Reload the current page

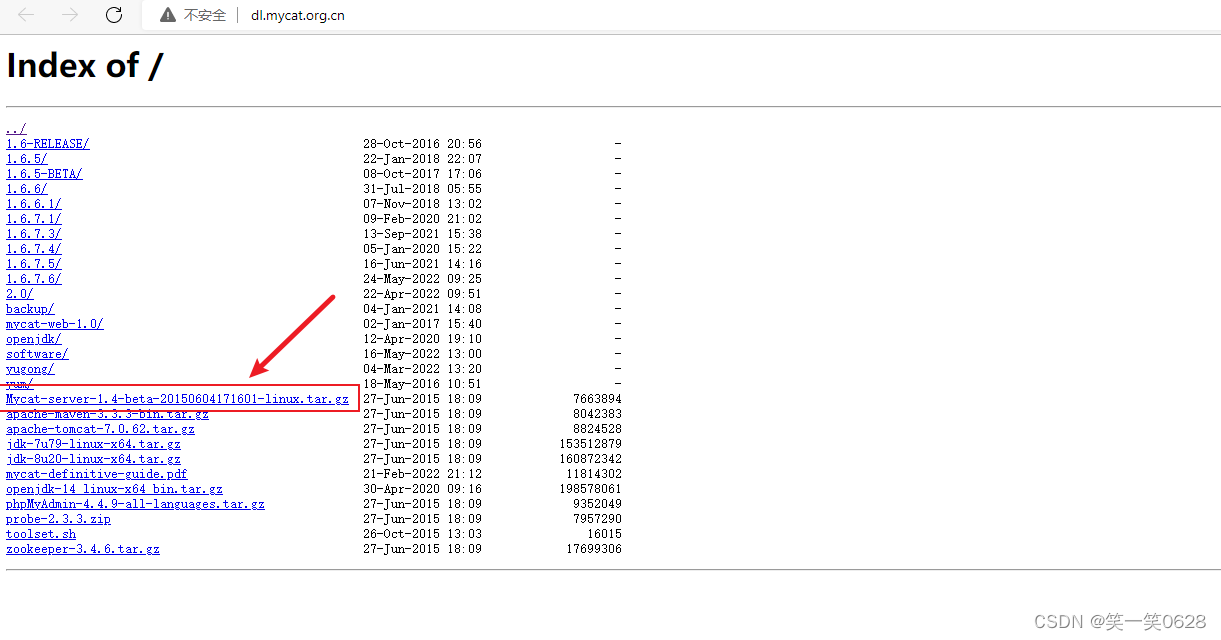113,15
